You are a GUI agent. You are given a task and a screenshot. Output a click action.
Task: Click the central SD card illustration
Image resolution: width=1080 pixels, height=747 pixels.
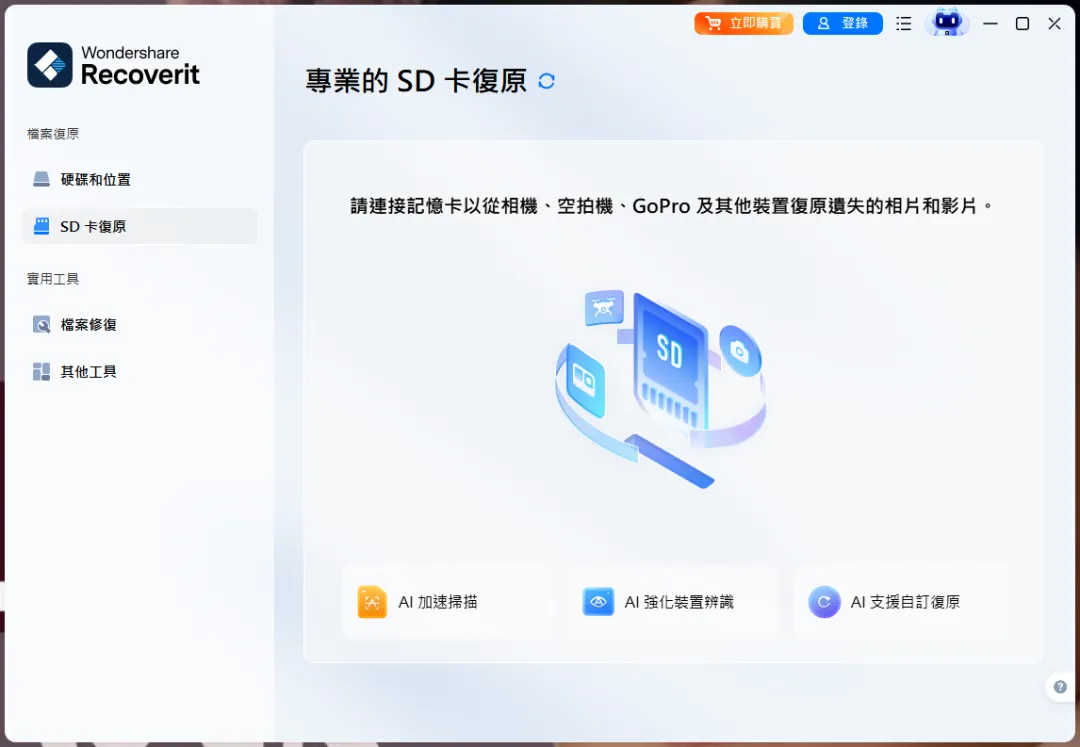[x=669, y=363]
